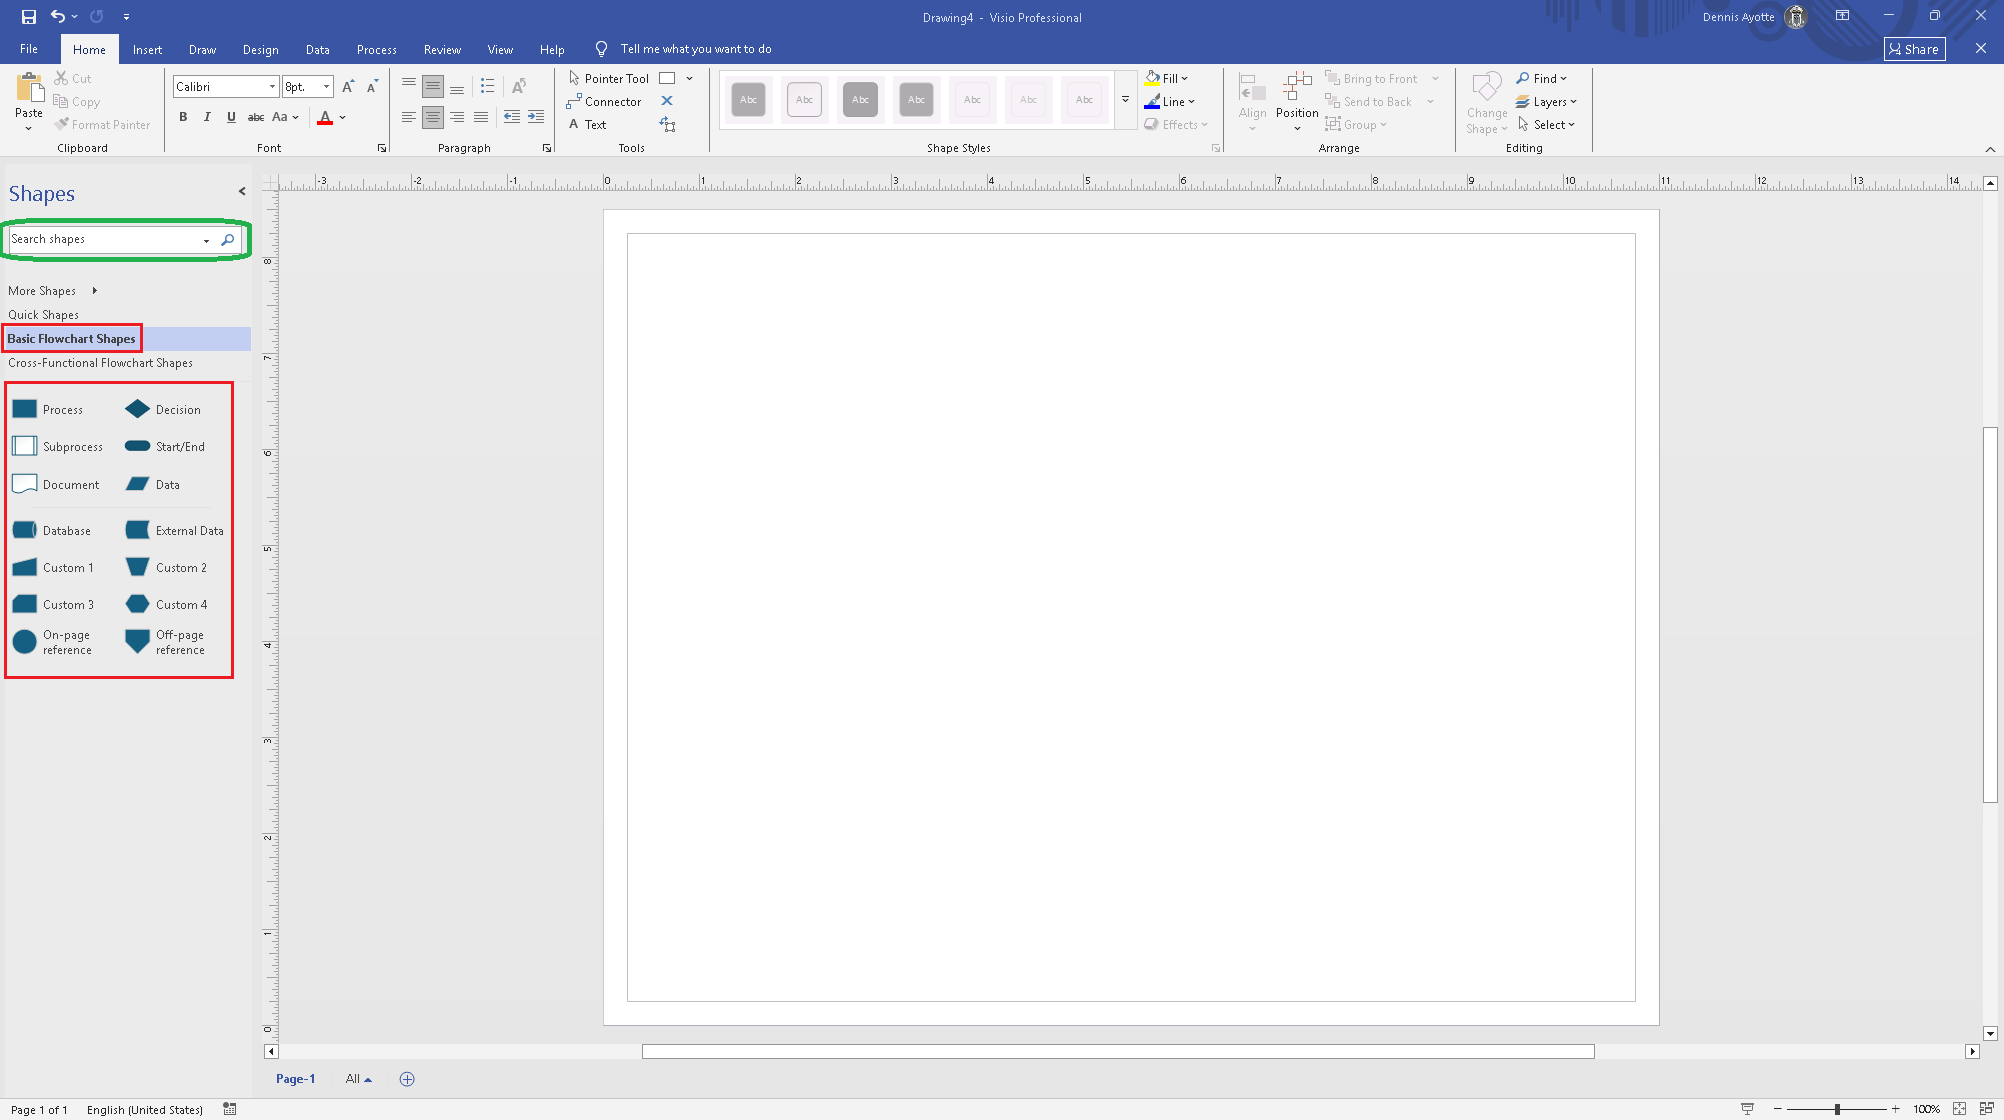Viewport: 2004px width, 1120px height.
Task: Open the Insert ribbon tab
Action: (147, 49)
